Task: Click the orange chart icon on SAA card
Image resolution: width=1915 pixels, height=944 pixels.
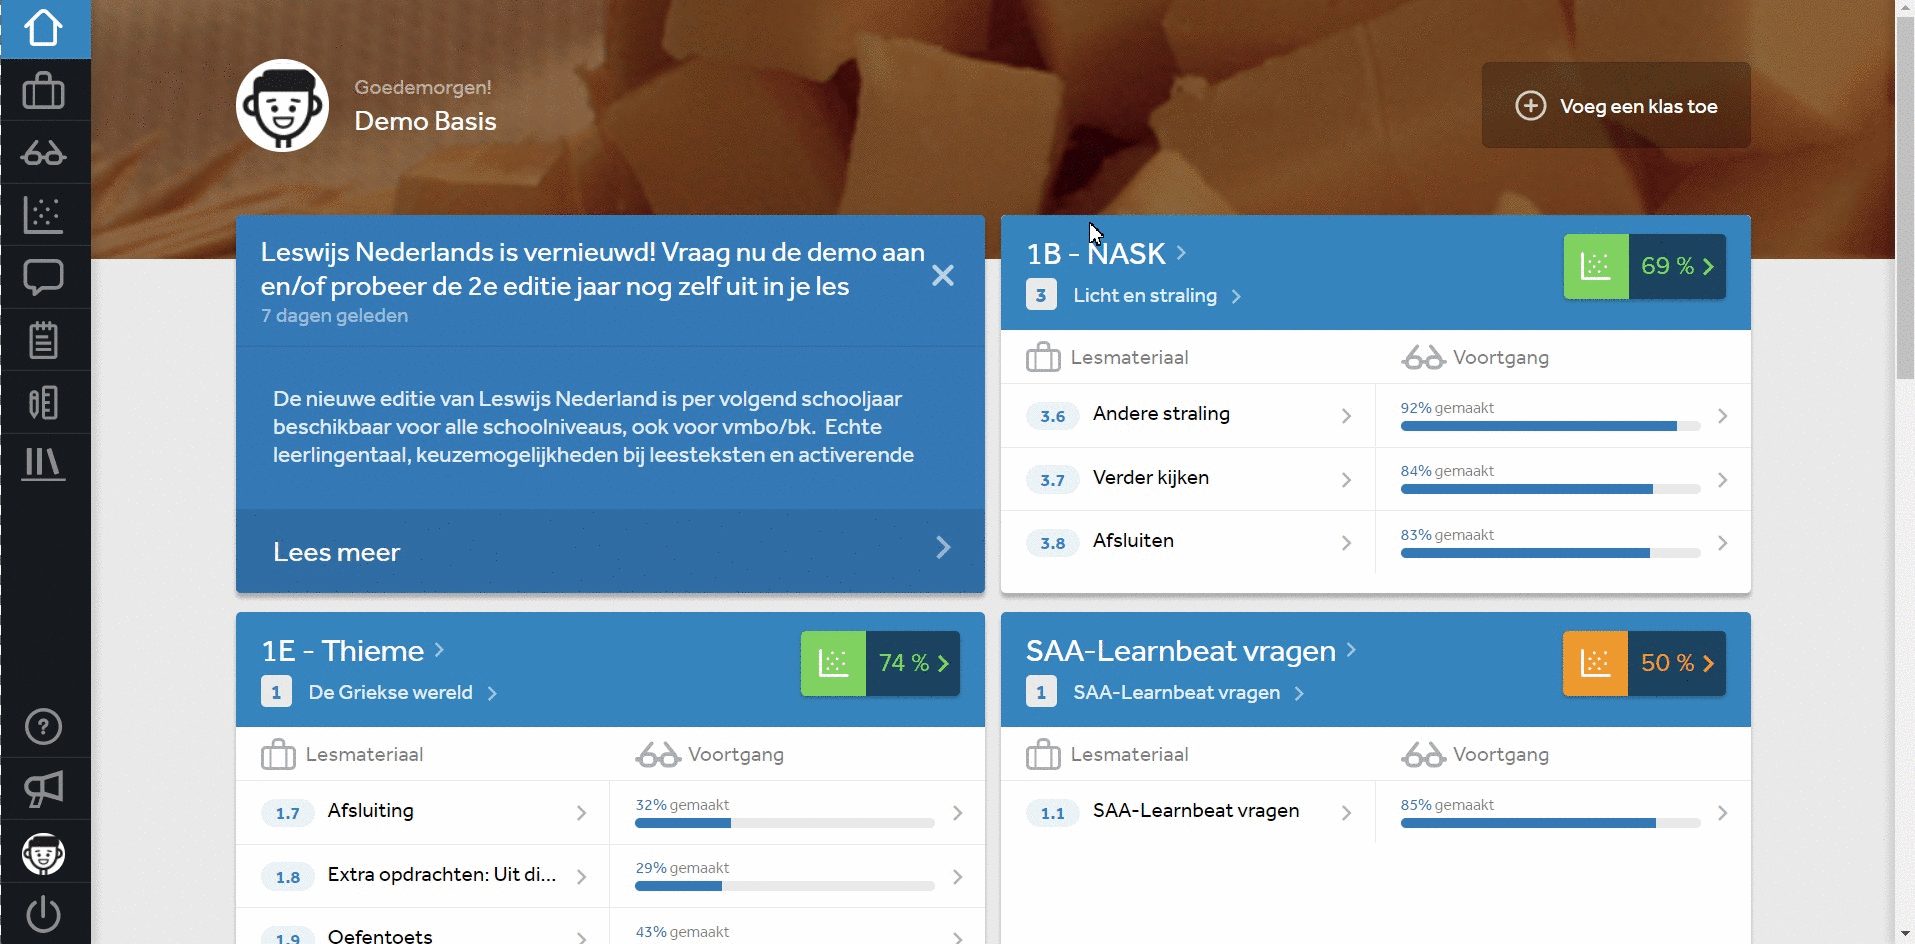Action: point(1596,663)
